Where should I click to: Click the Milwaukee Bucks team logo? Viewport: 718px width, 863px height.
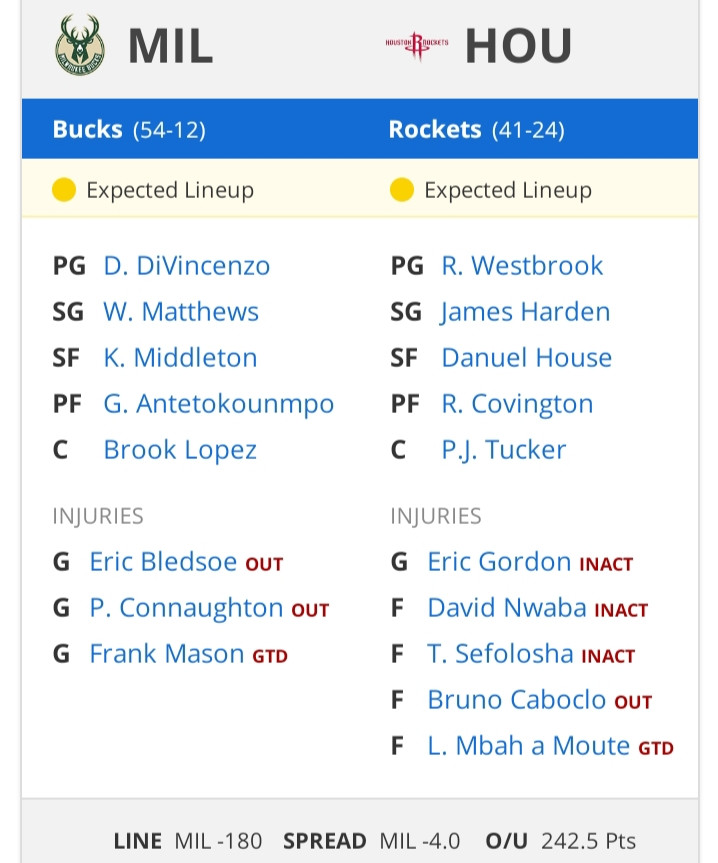point(80,45)
